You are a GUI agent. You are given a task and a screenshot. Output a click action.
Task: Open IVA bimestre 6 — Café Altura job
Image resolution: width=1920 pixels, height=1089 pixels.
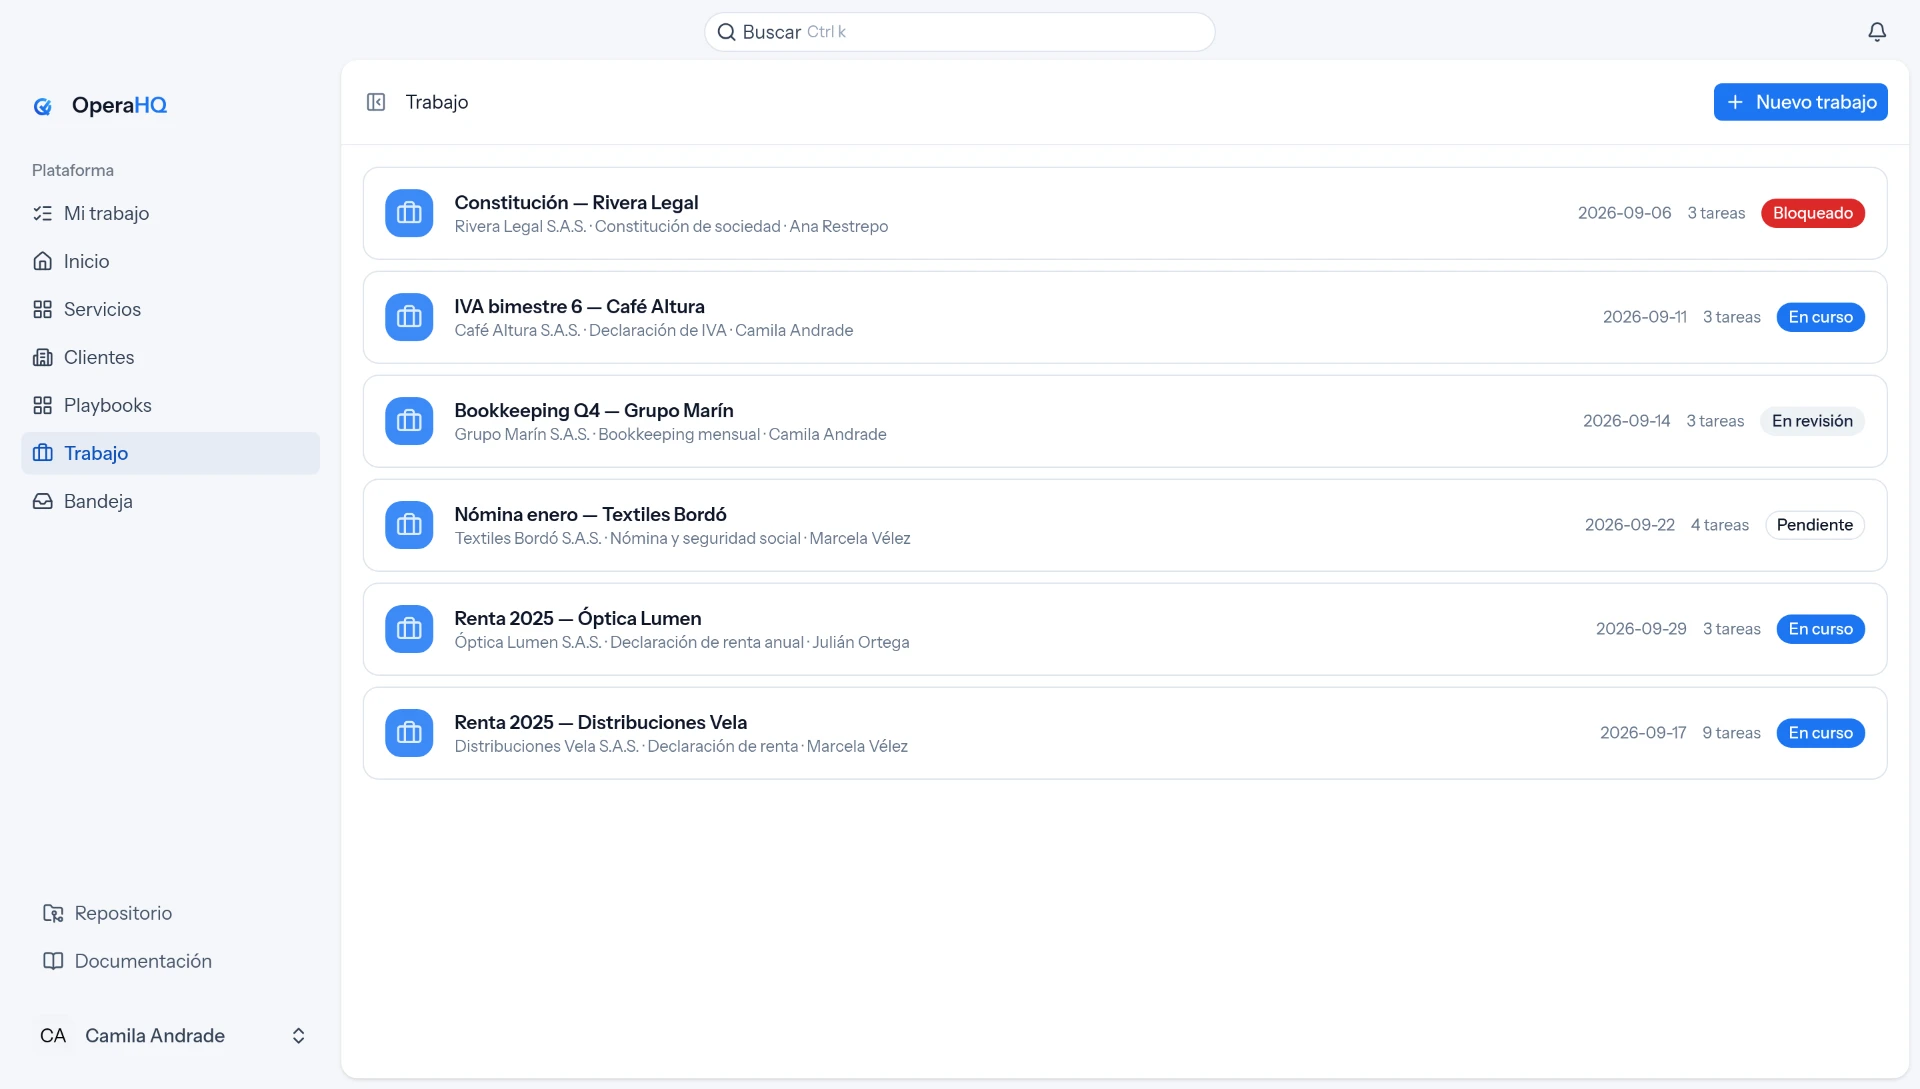(x=1125, y=317)
